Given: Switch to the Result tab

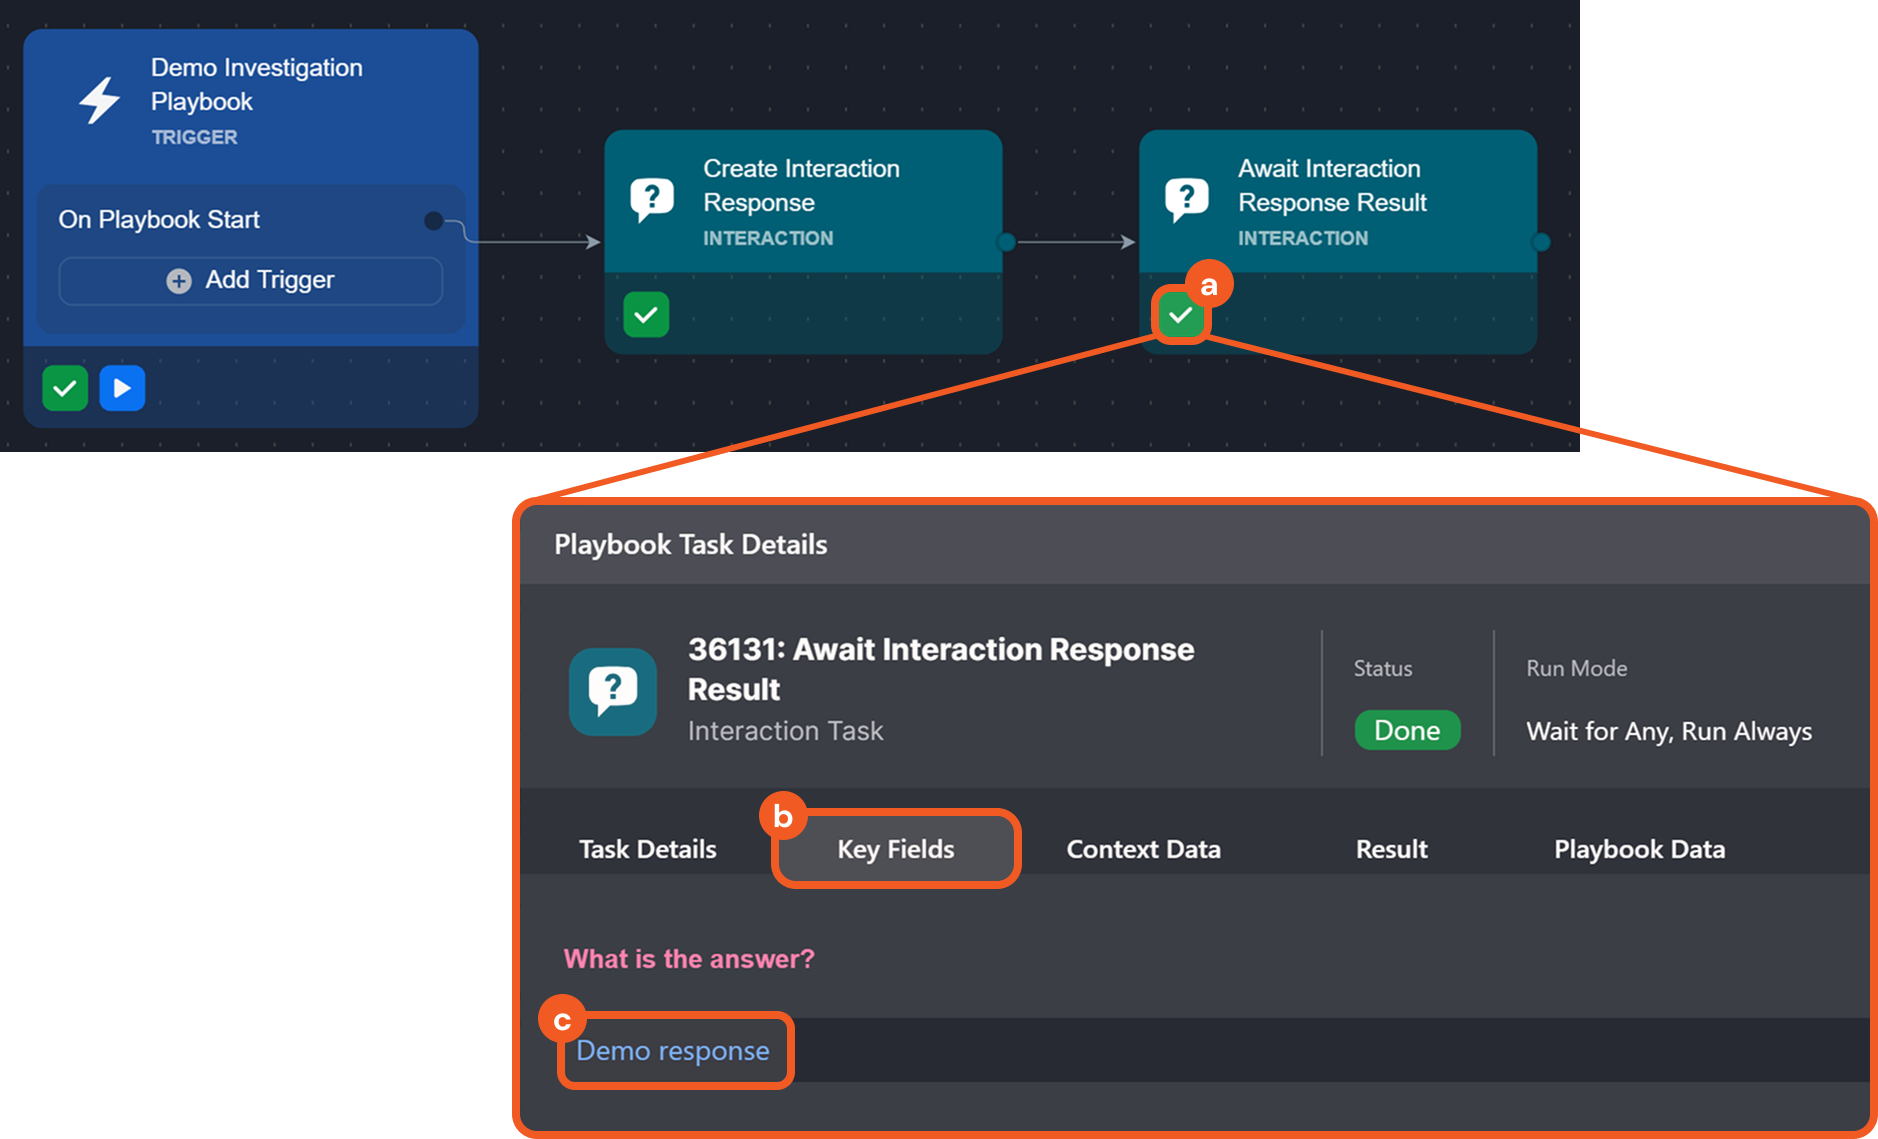Looking at the screenshot, I should 1391,849.
